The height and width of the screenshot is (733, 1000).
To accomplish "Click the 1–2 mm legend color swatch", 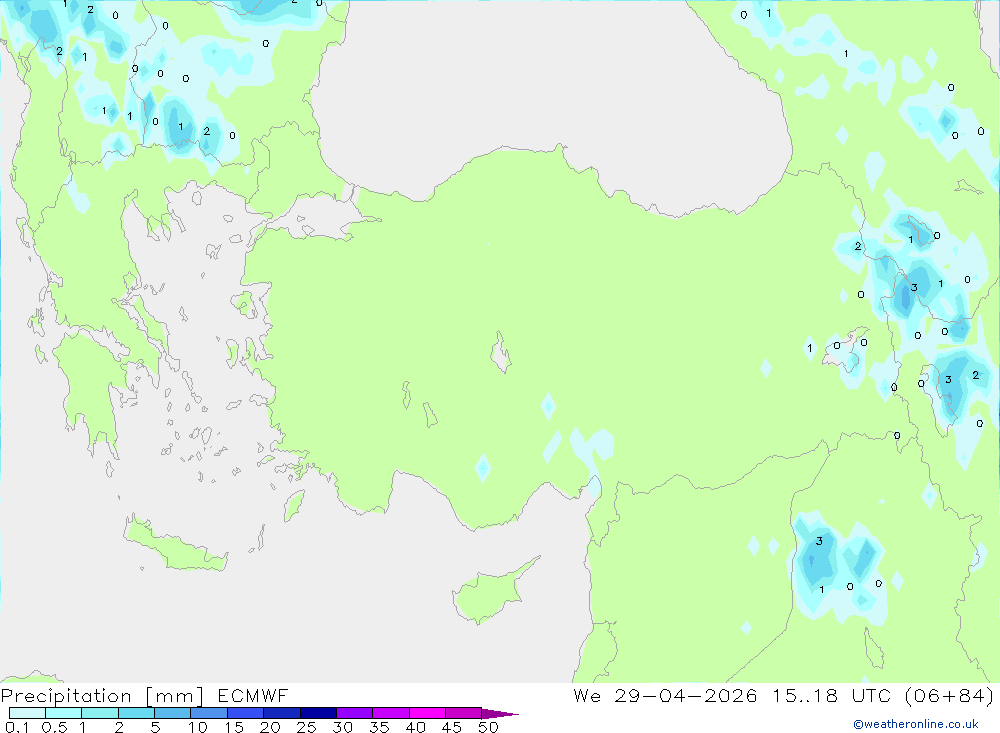I will [99, 713].
